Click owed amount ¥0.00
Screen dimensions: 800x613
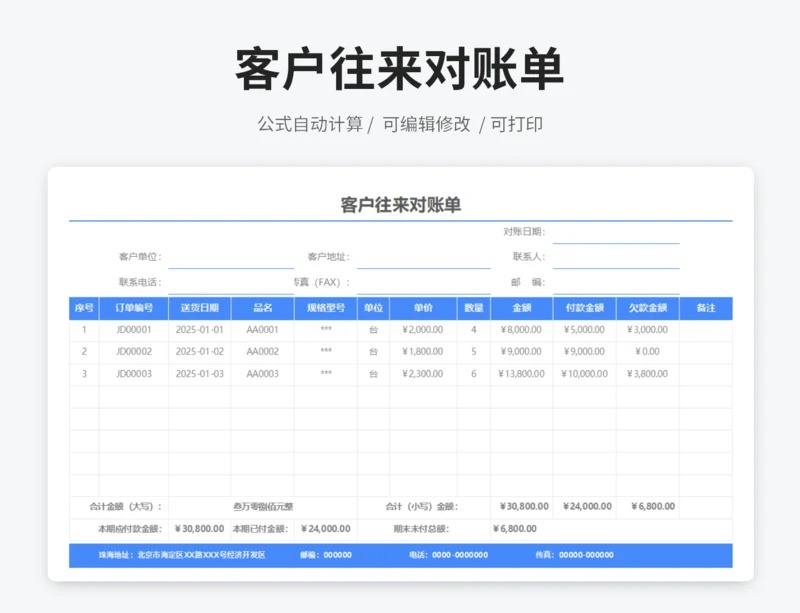coord(647,352)
